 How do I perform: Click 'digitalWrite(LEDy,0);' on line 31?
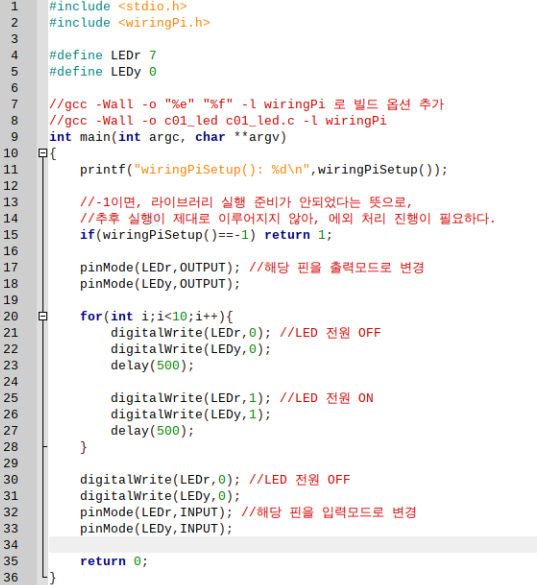(x=160, y=496)
